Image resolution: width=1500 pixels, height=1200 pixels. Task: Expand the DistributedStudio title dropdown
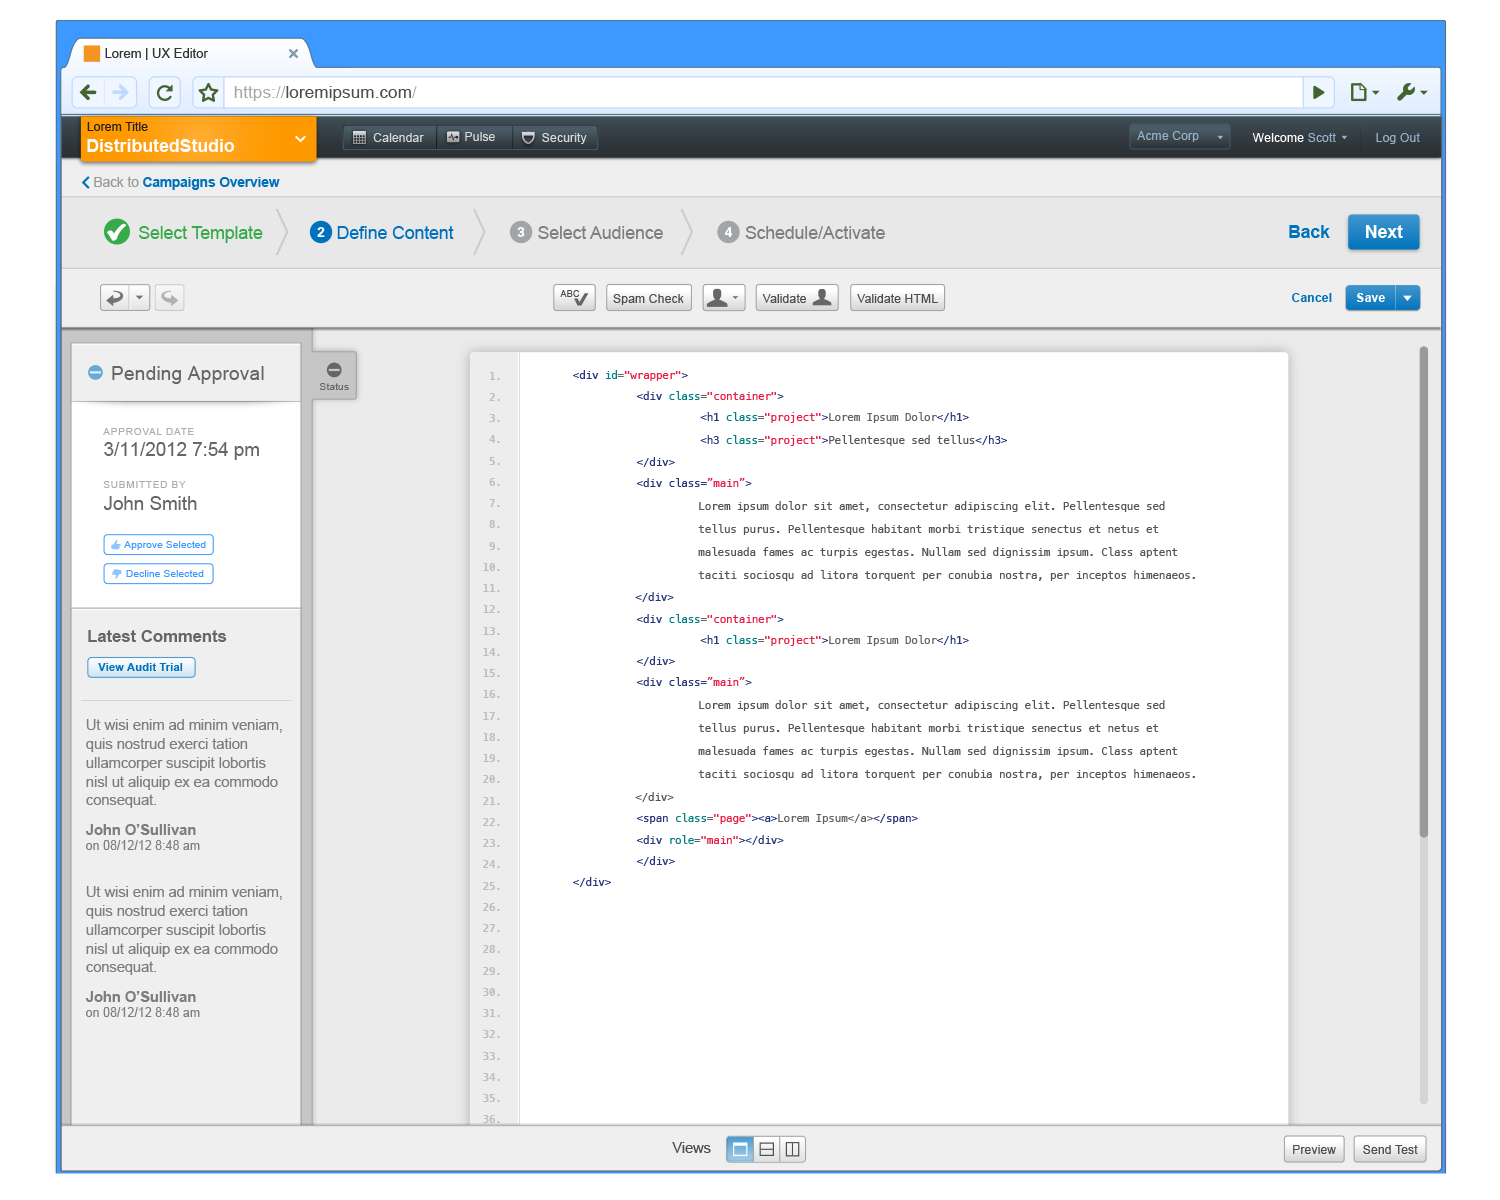pyautogui.click(x=300, y=139)
